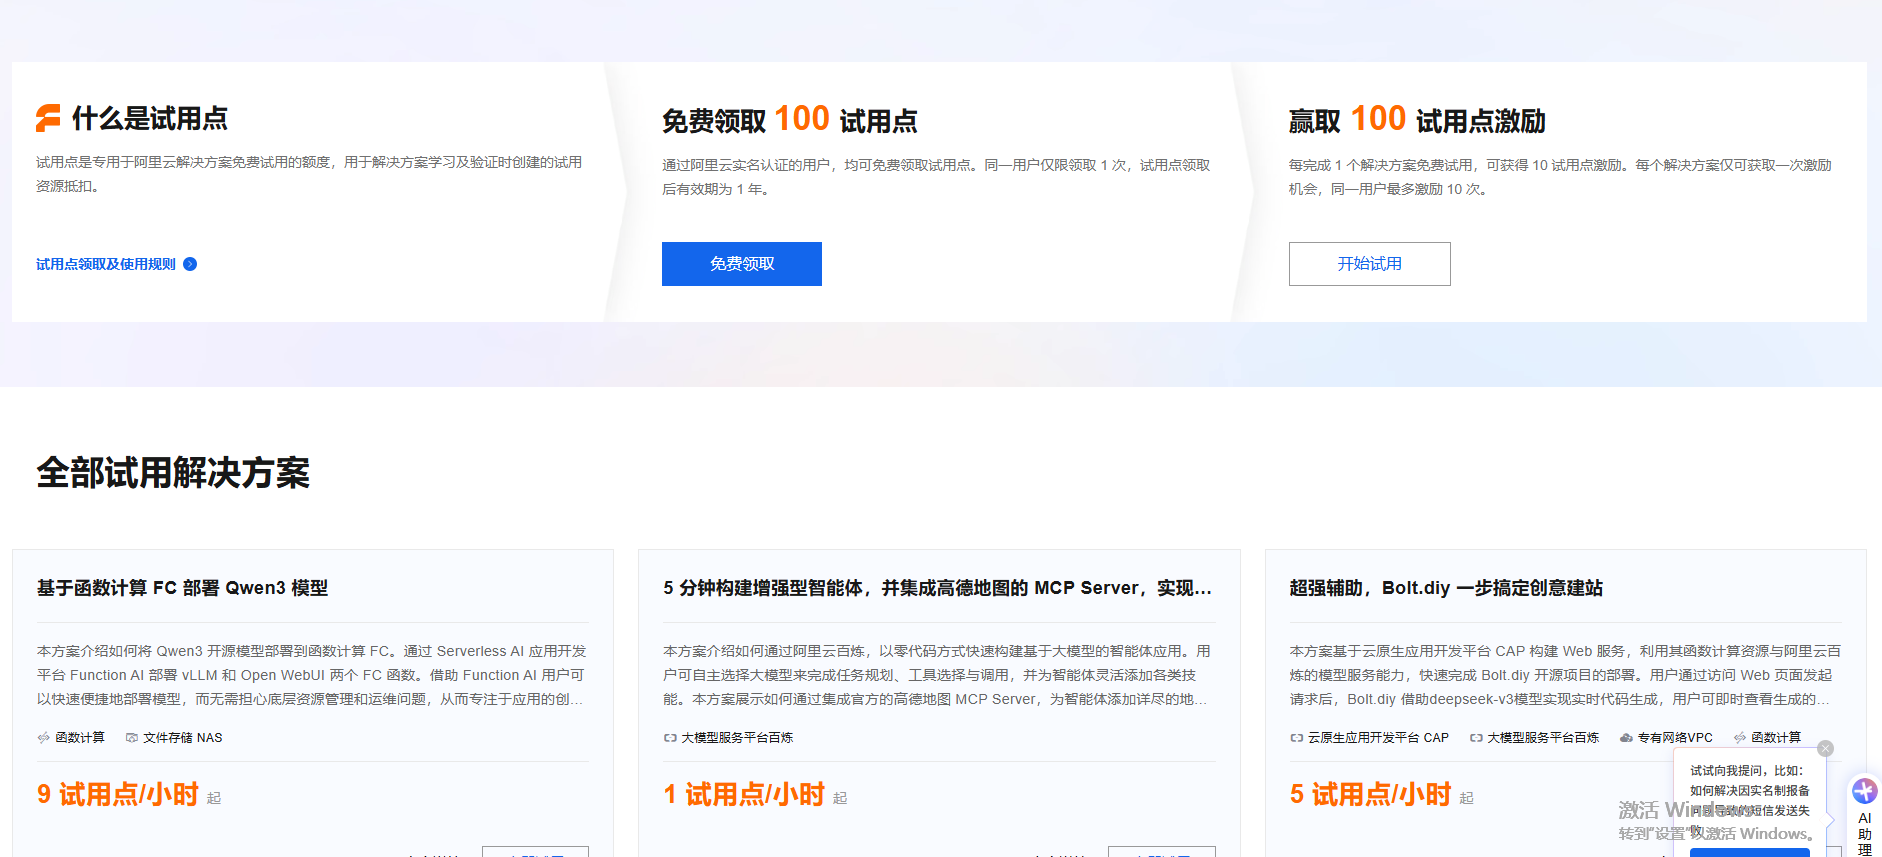1882x857 pixels.
Task: Click the paragraph starting 每完成 1 个解决方案免费试用
Action: click(1560, 177)
